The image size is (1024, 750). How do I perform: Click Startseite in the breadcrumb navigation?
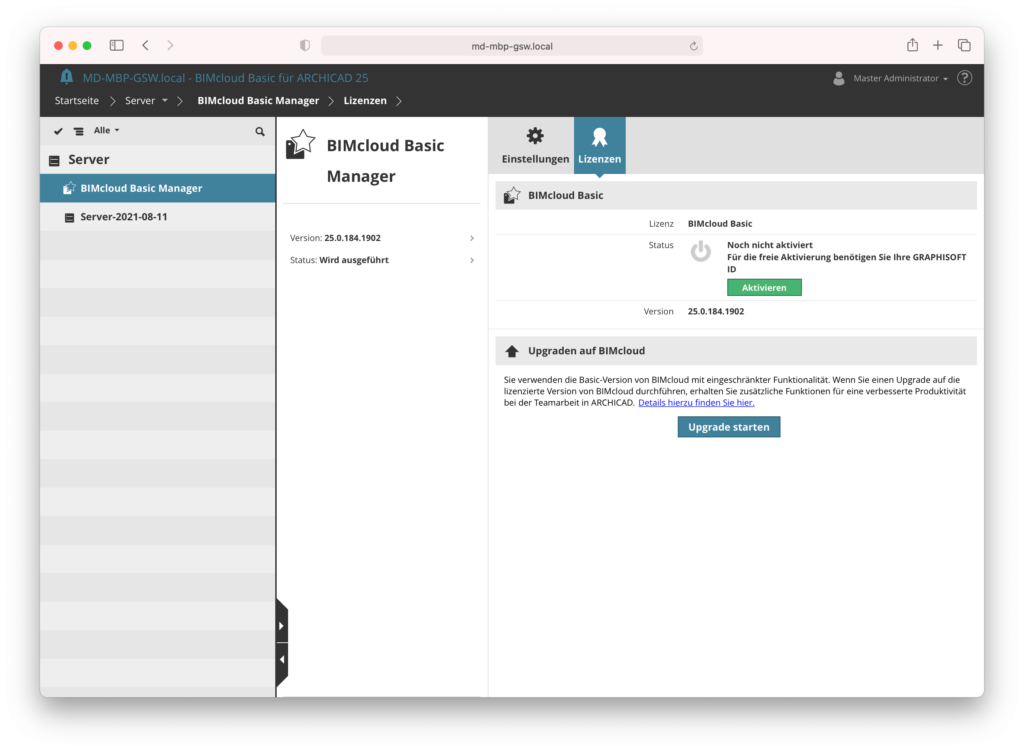pyautogui.click(x=77, y=100)
